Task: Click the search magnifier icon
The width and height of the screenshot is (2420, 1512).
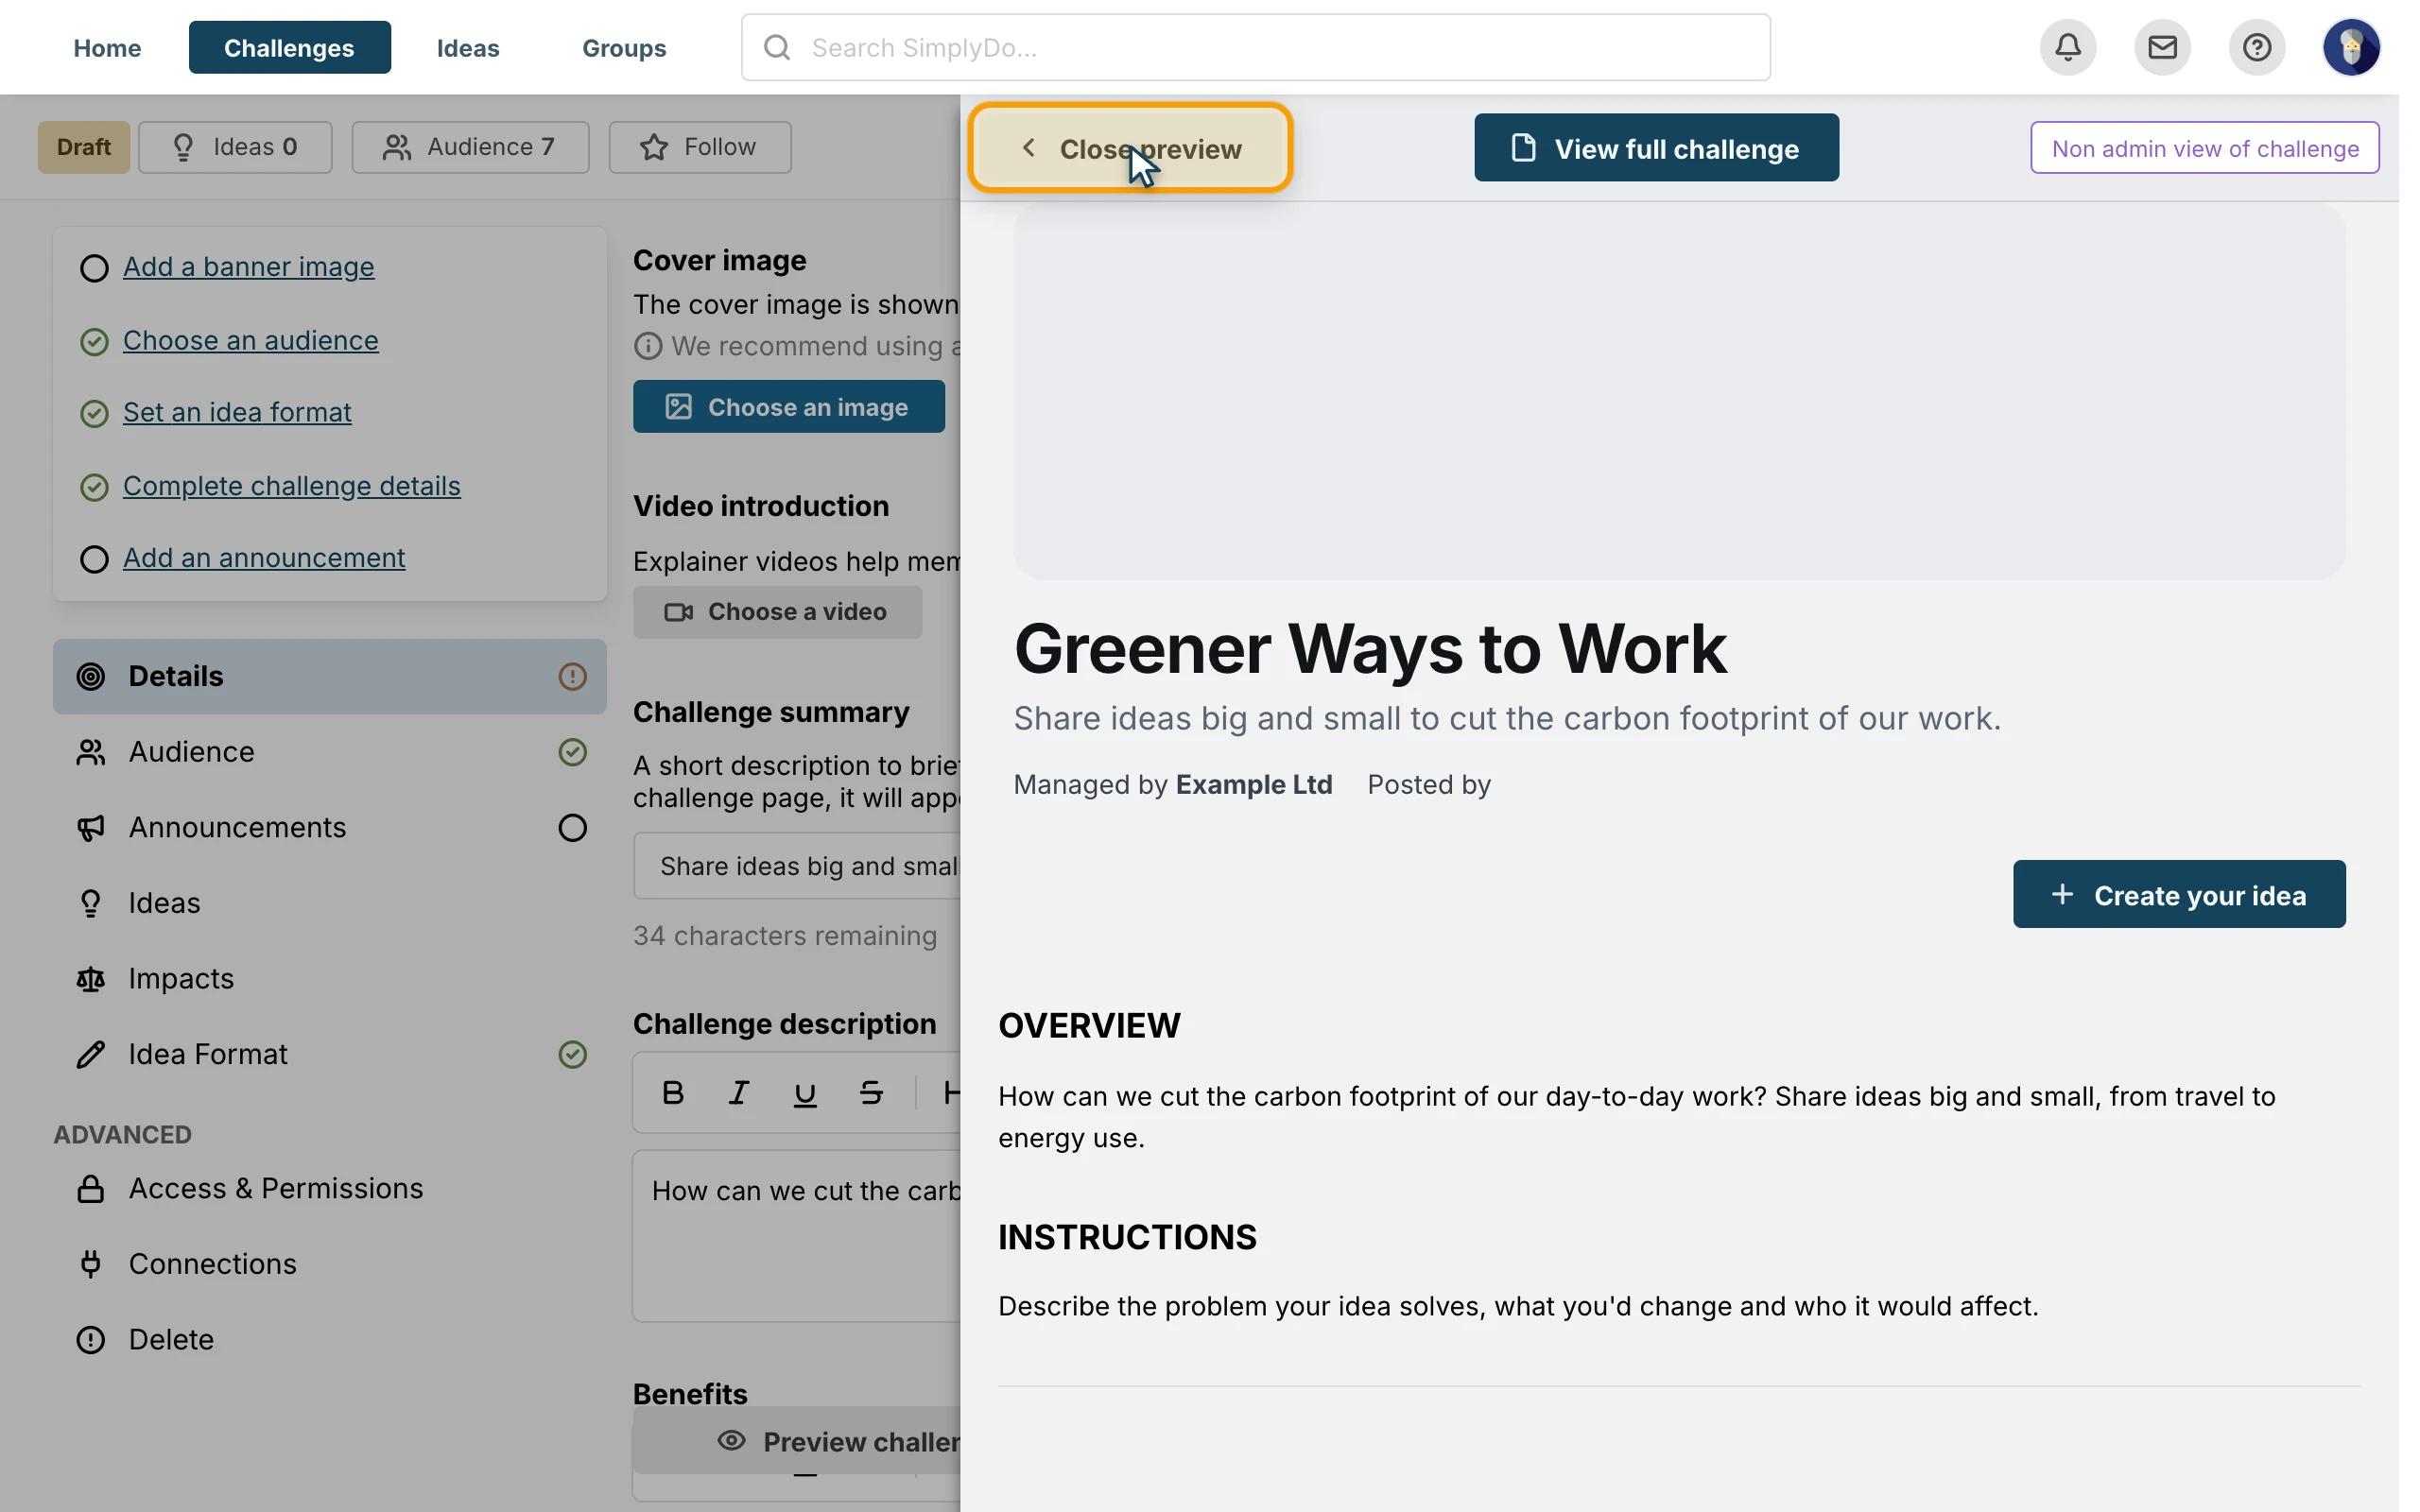Action: click(x=777, y=47)
